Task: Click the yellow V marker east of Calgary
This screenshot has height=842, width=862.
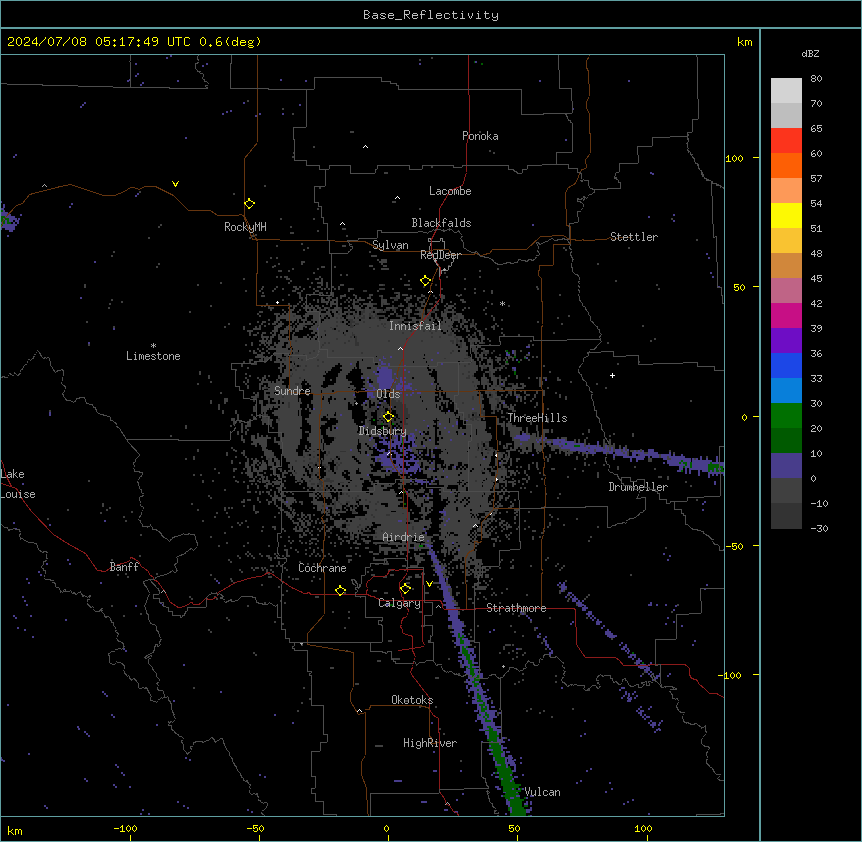Action: click(429, 584)
